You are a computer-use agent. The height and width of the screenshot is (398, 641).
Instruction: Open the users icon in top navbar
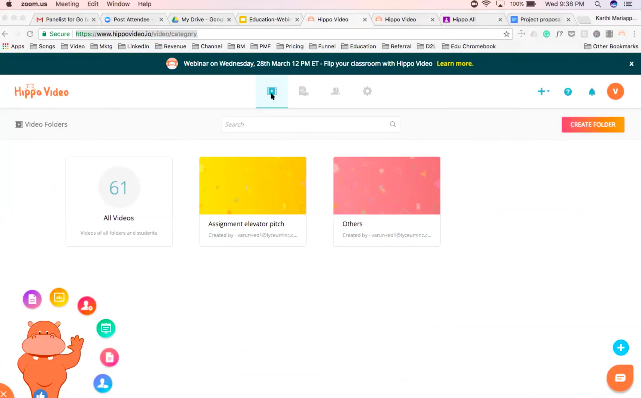click(335, 91)
